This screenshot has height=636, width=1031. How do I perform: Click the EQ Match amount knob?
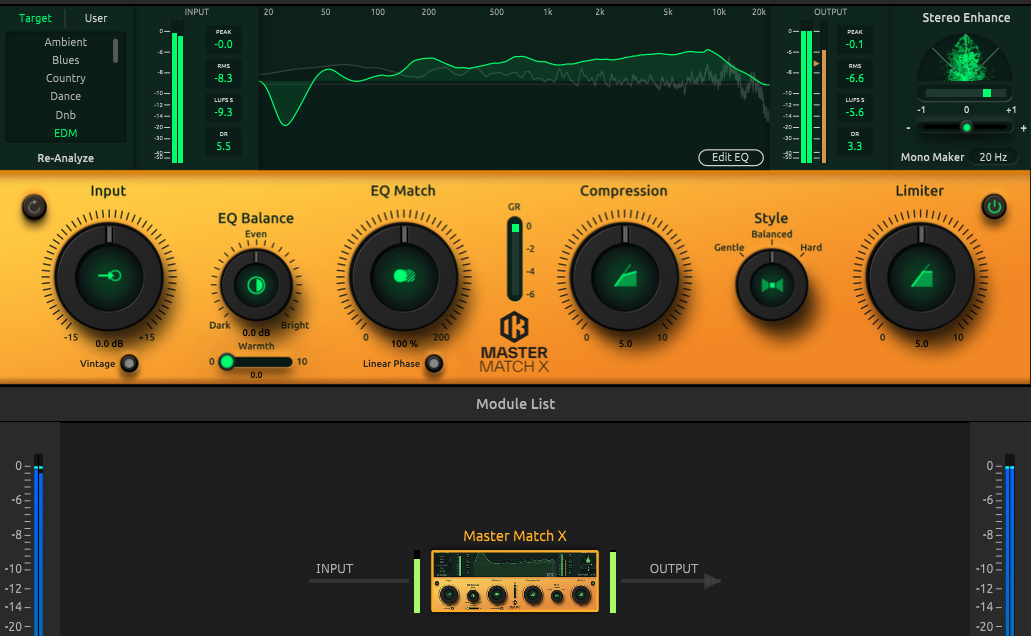click(x=404, y=277)
